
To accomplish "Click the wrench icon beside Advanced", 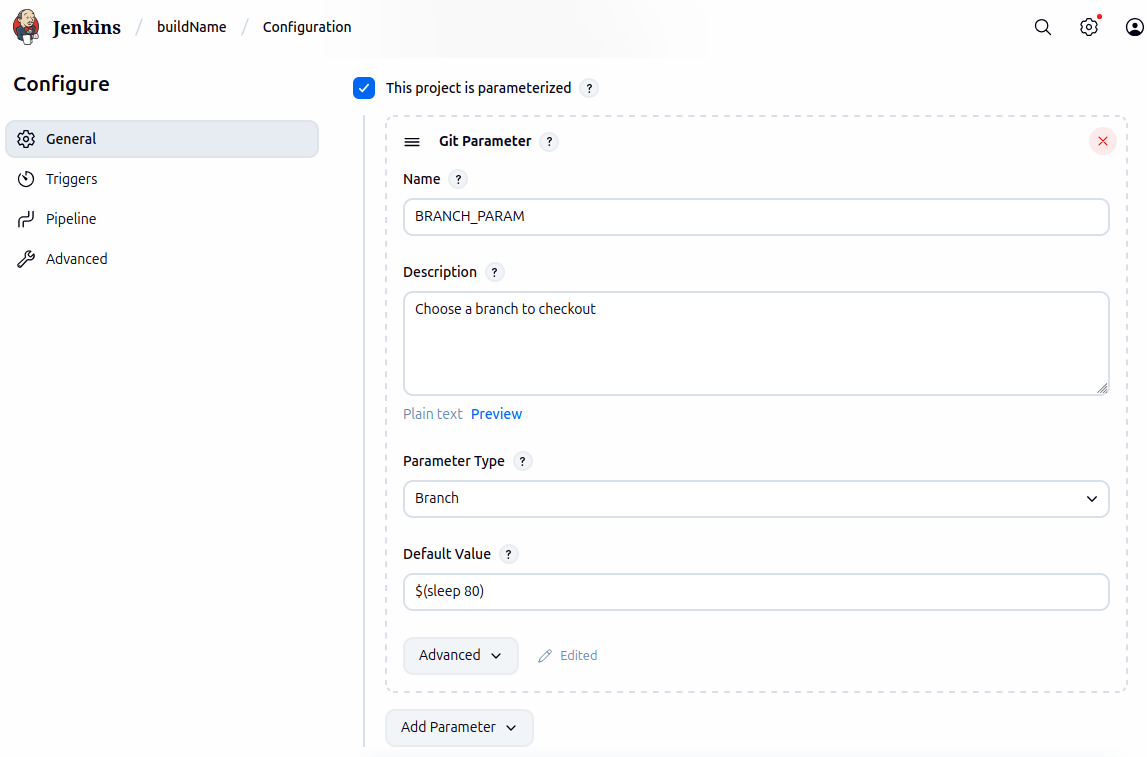I will coord(26,258).
